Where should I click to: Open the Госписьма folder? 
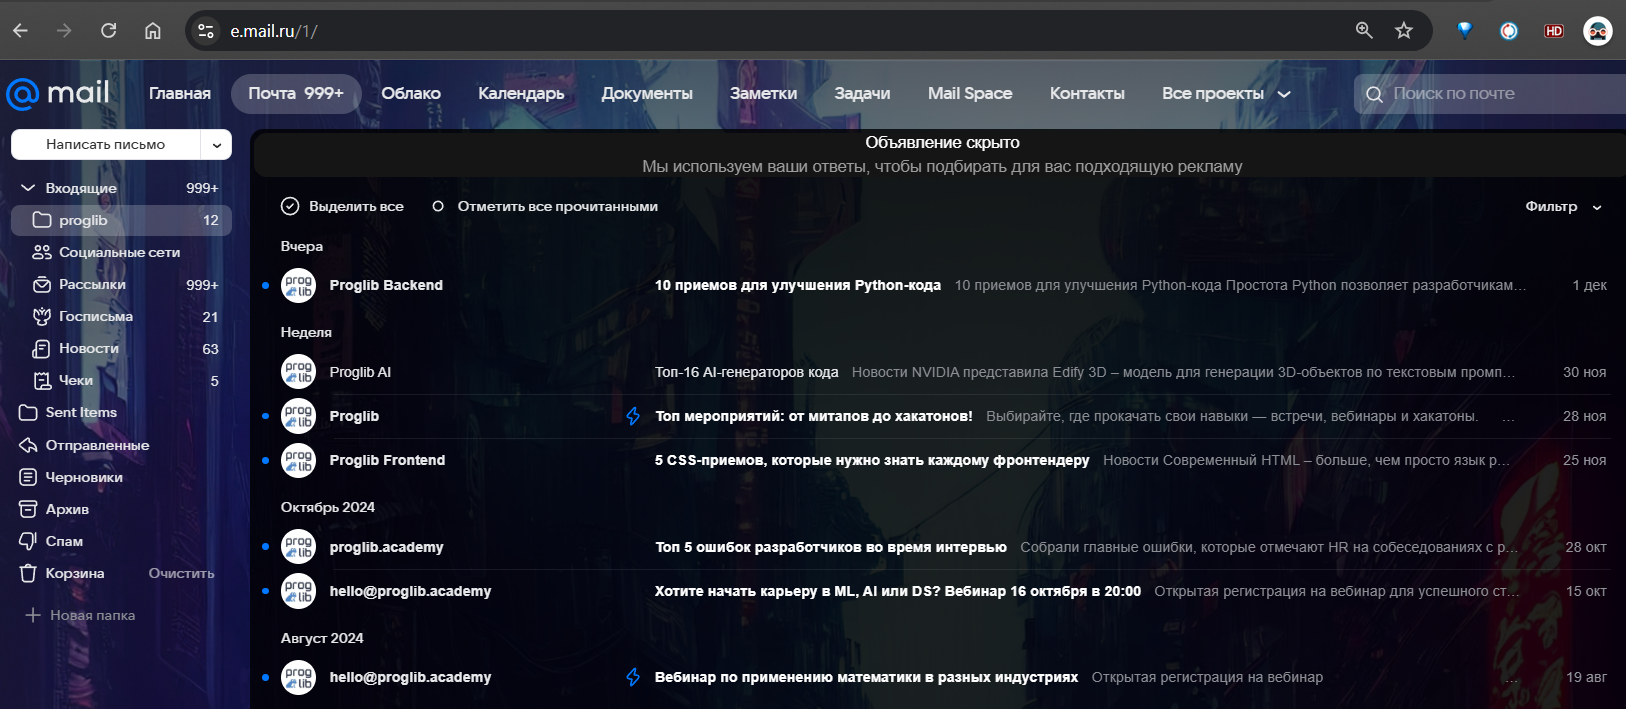[121, 316]
